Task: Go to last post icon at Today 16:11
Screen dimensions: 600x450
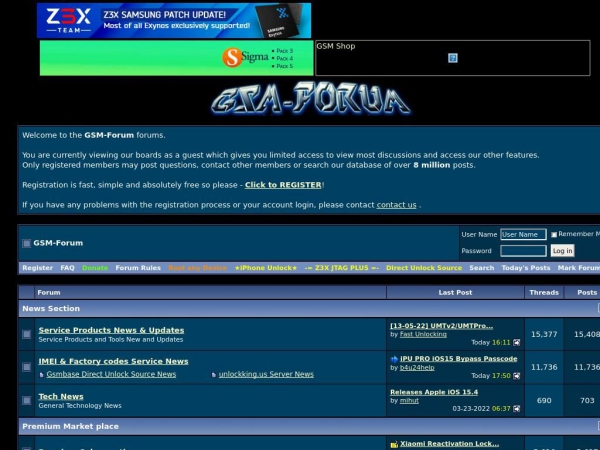Action: pyautogui.click(x=517, y=342)
